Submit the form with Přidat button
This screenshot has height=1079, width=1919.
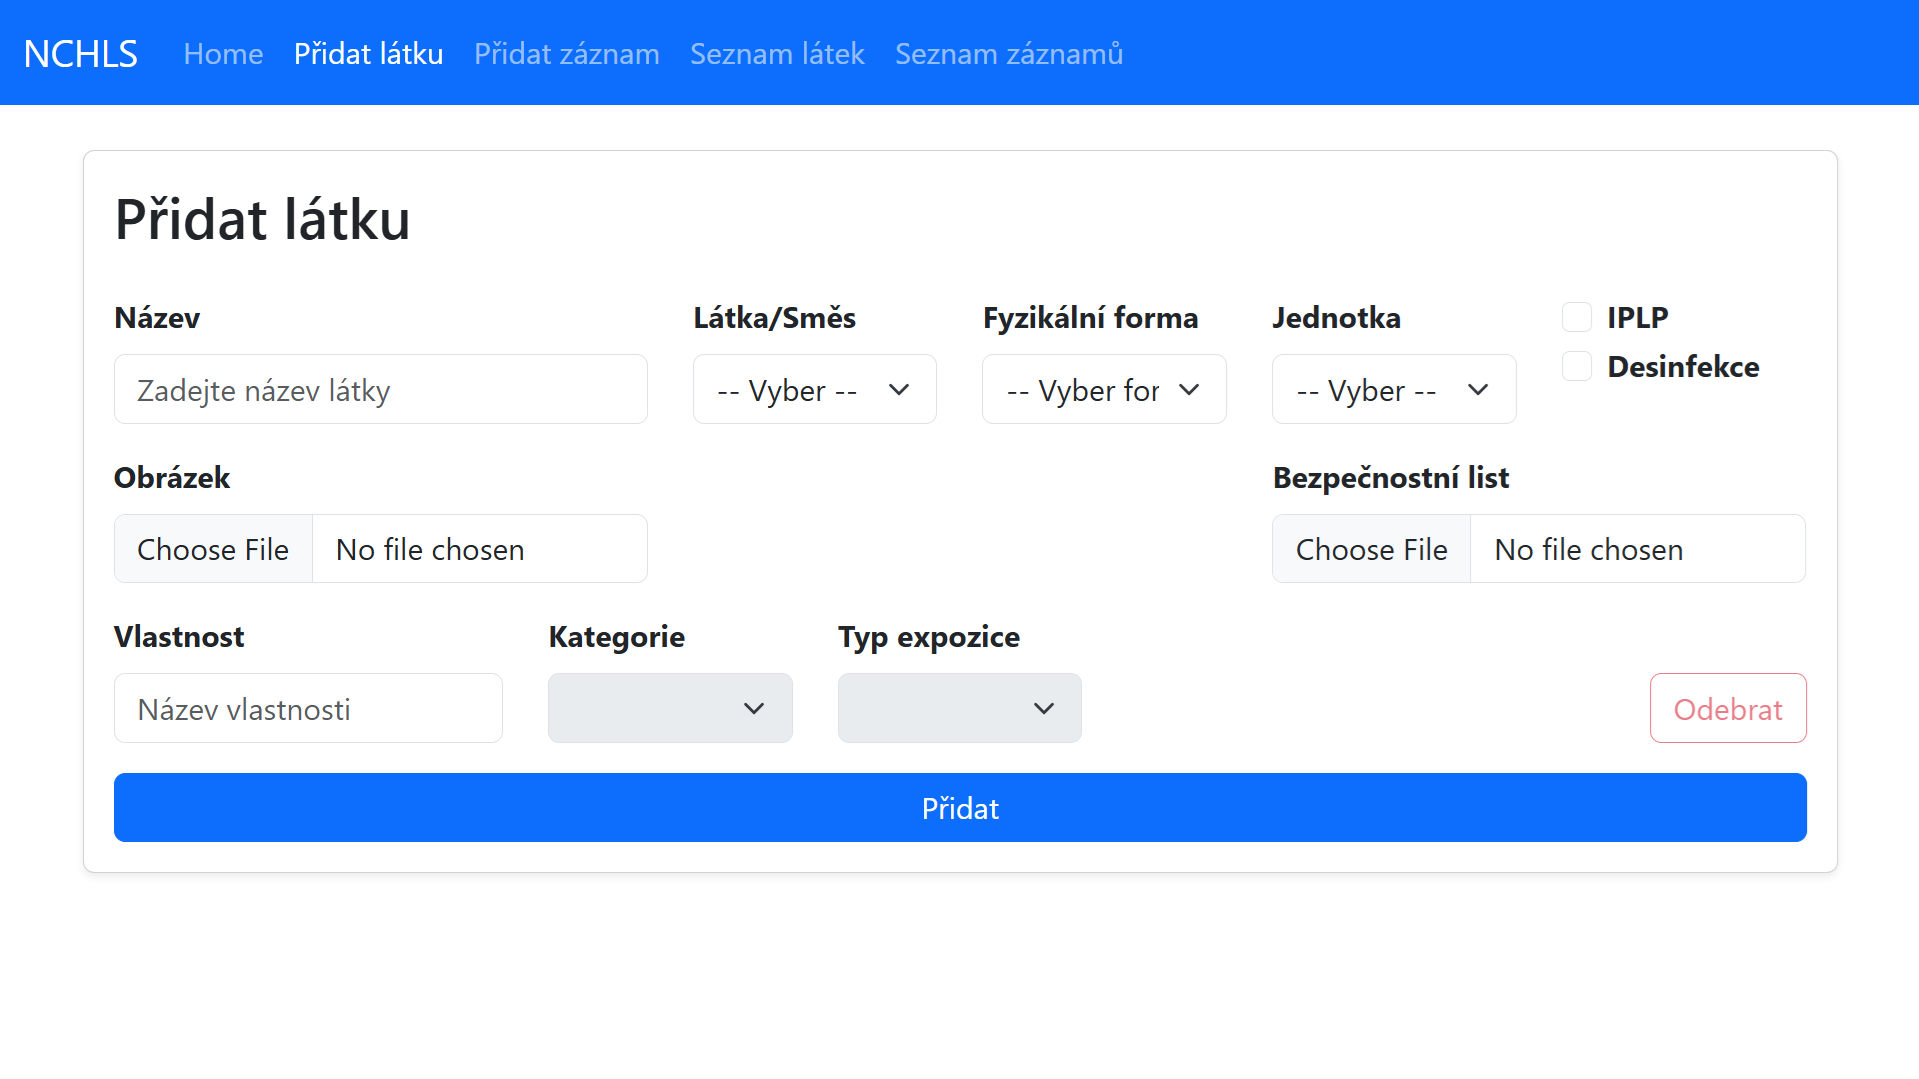pyautogui.click(x=959, y=808)
